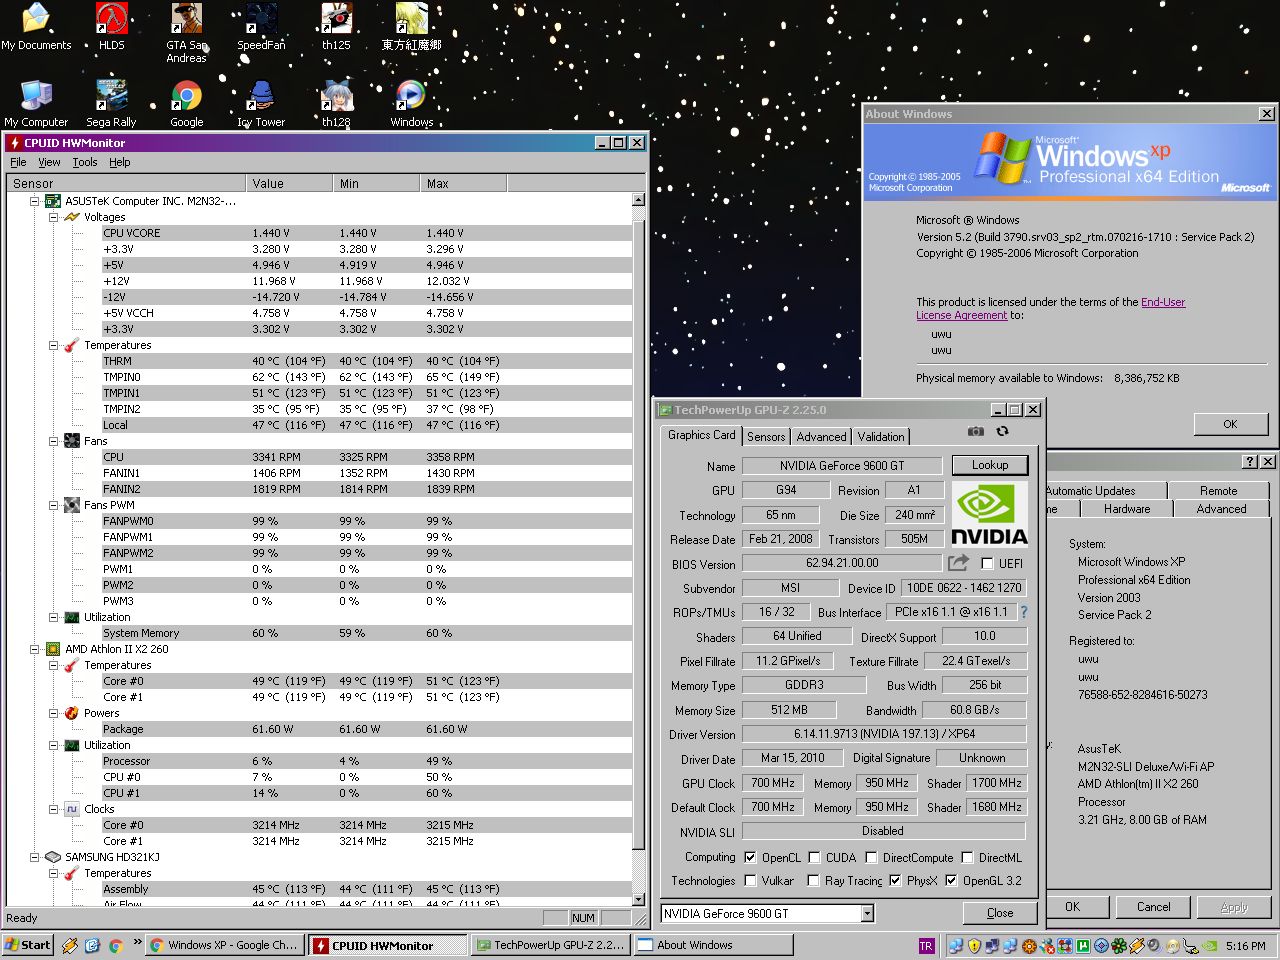This screenshot has width=1280, height=960.
Task: Open uTorrent from the system tray
Action: tap(1082, 945)
